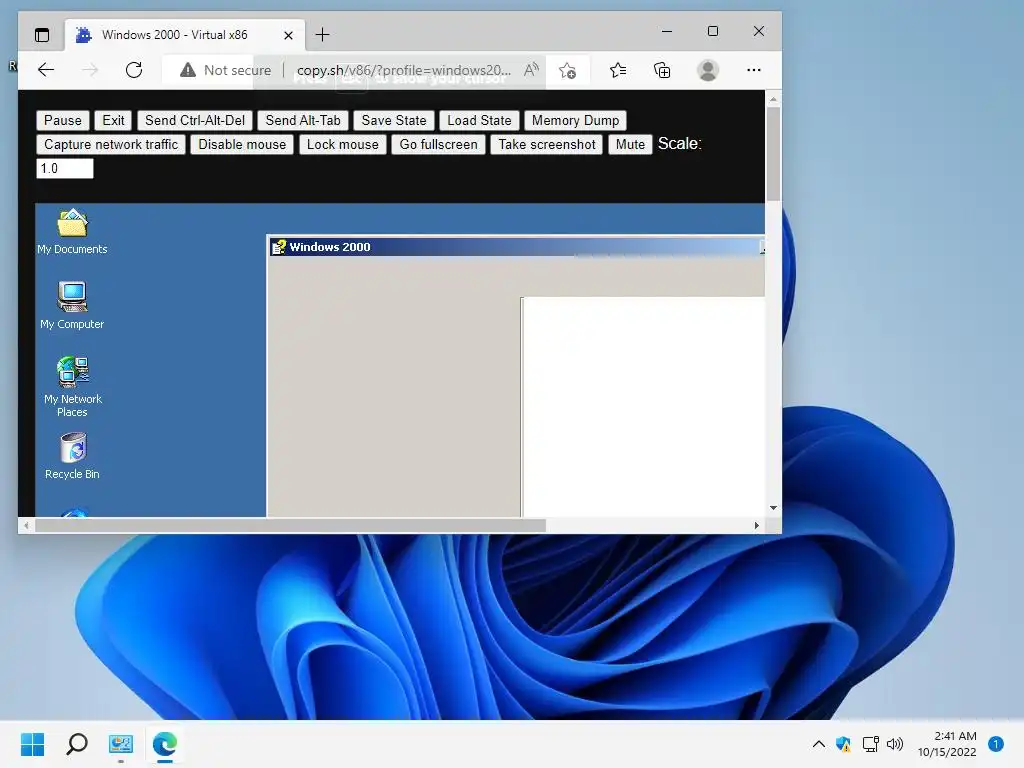
Task: Send Ctrl-Alt-Del to the emulator
Action: click(x=195, y=120)
